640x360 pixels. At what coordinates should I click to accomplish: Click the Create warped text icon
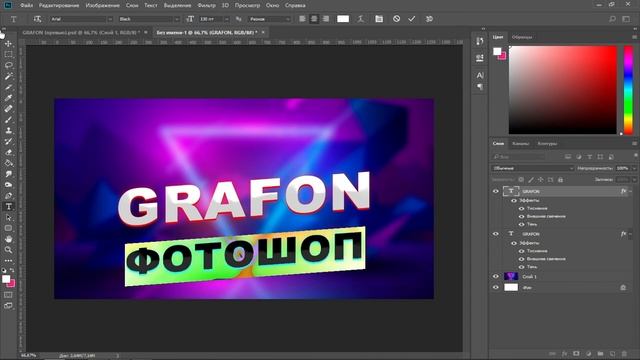(360, 19)
